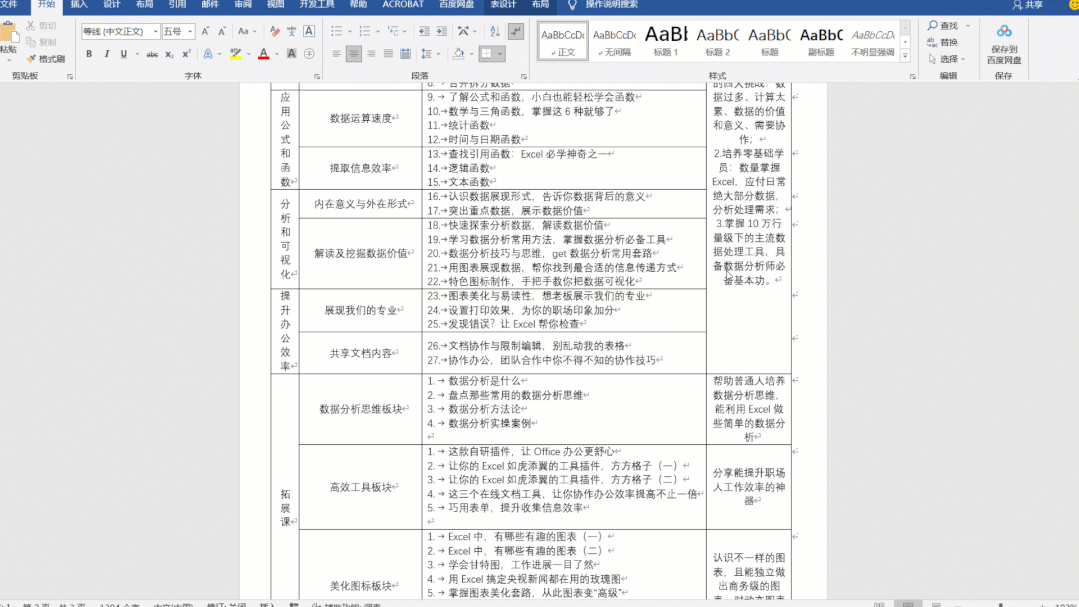Click Replace (替换) button
This screenshot has width=1079, height=607.
pos(943,43)
